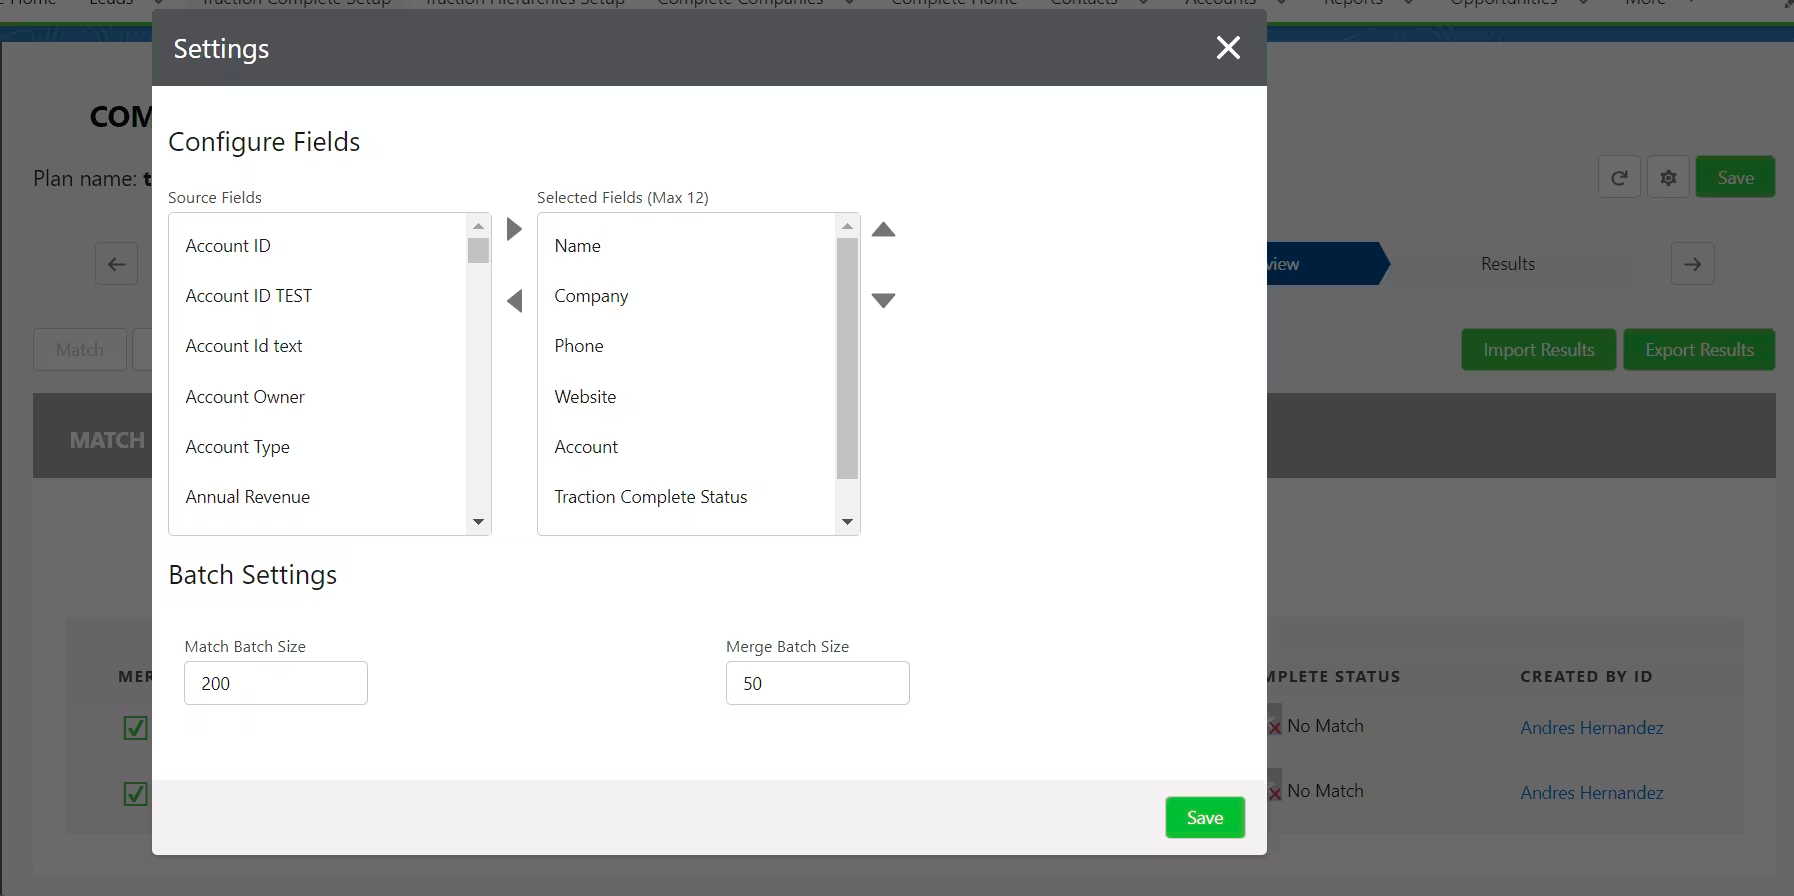Select Account Owner source field
The height and width of the screenshot is (896, 1794).
pyautogui.click(x=318, y=397)
